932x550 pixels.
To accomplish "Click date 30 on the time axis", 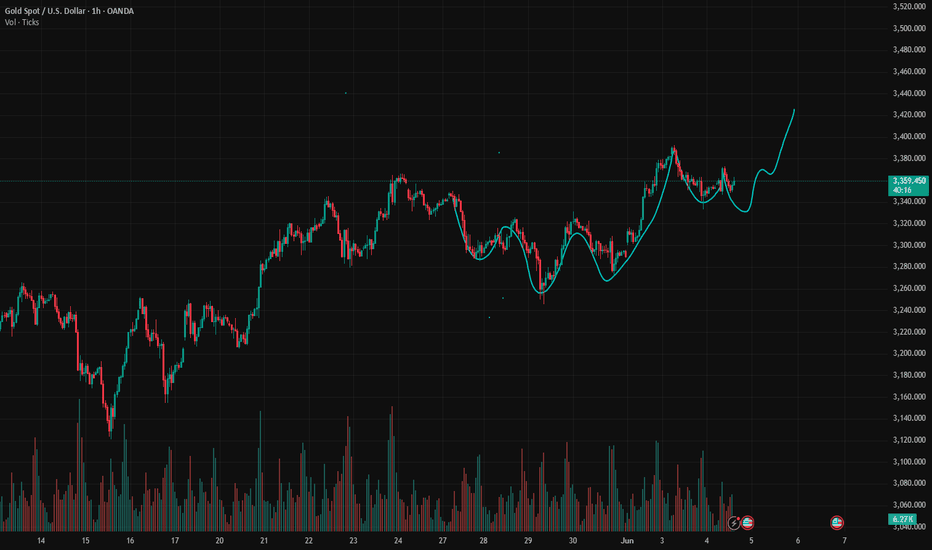I will pyautogui.click(x=572, y=540).
